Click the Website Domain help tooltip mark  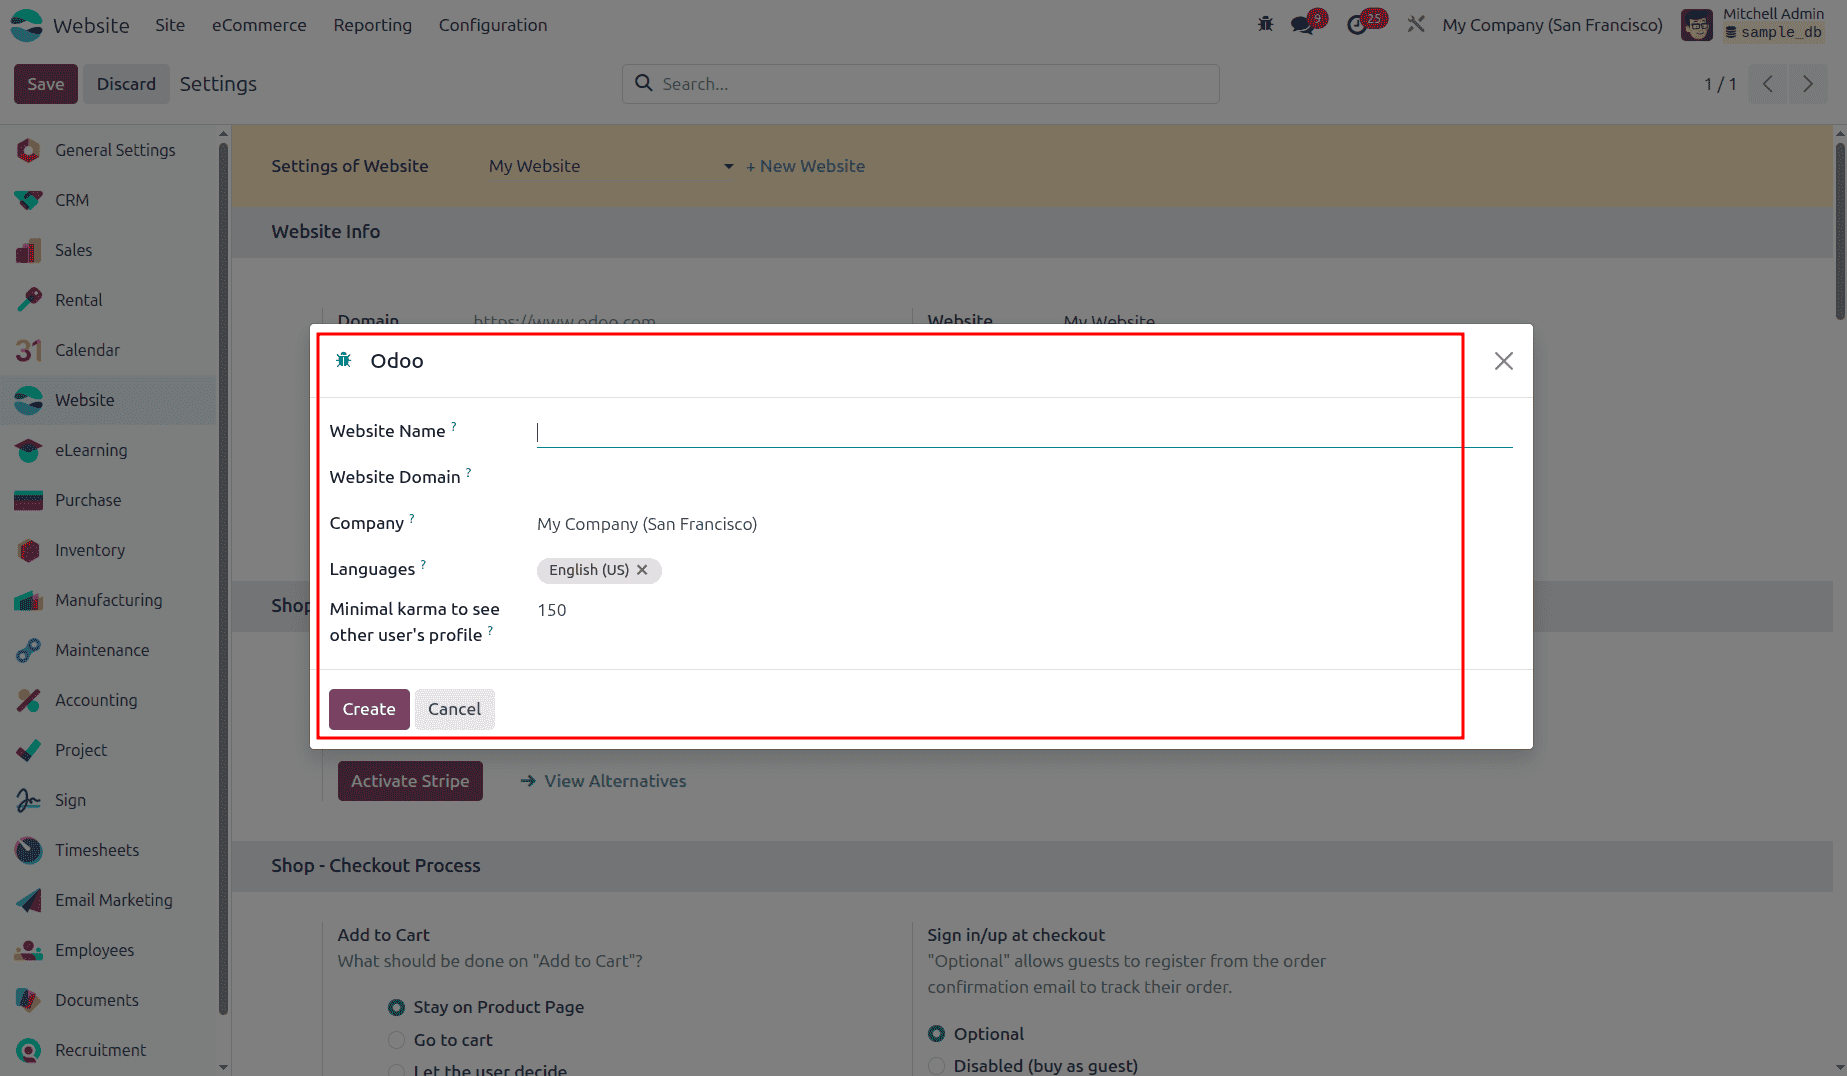coord(468,472)
